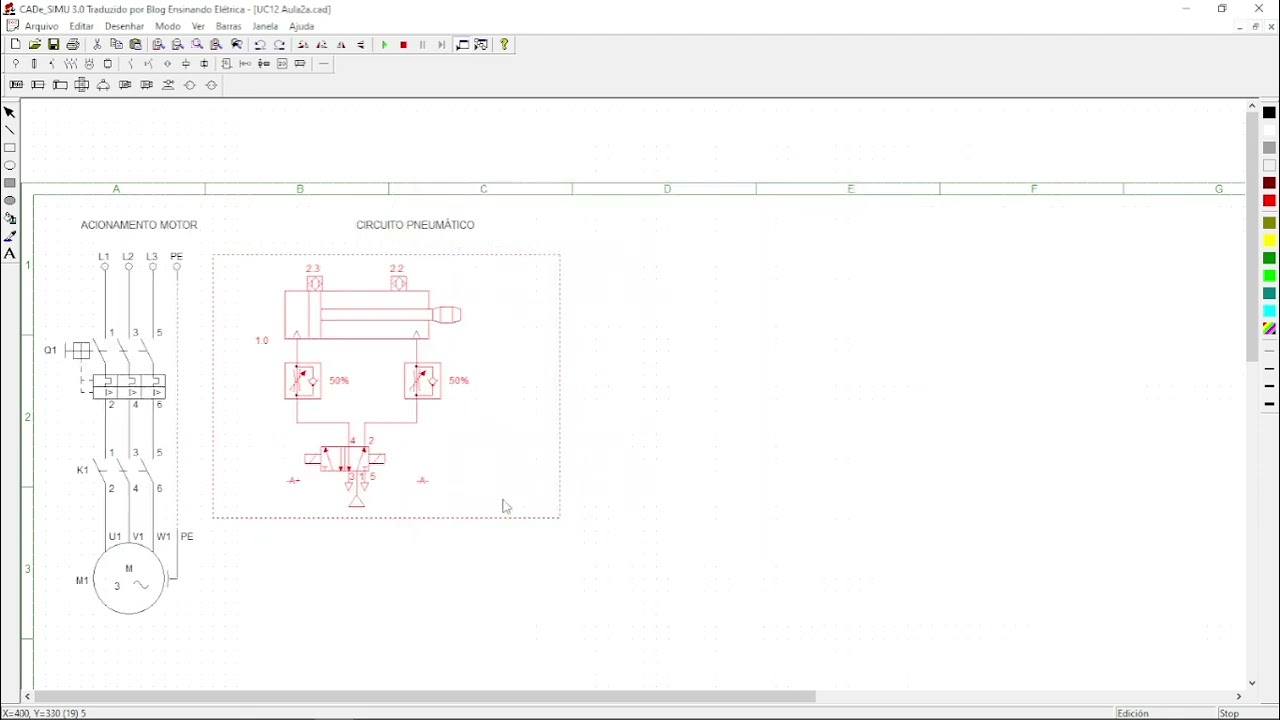The width and height of the screenshot is (1280, 720).
Task: Open the Barras menu
Action: coord(228,26)
